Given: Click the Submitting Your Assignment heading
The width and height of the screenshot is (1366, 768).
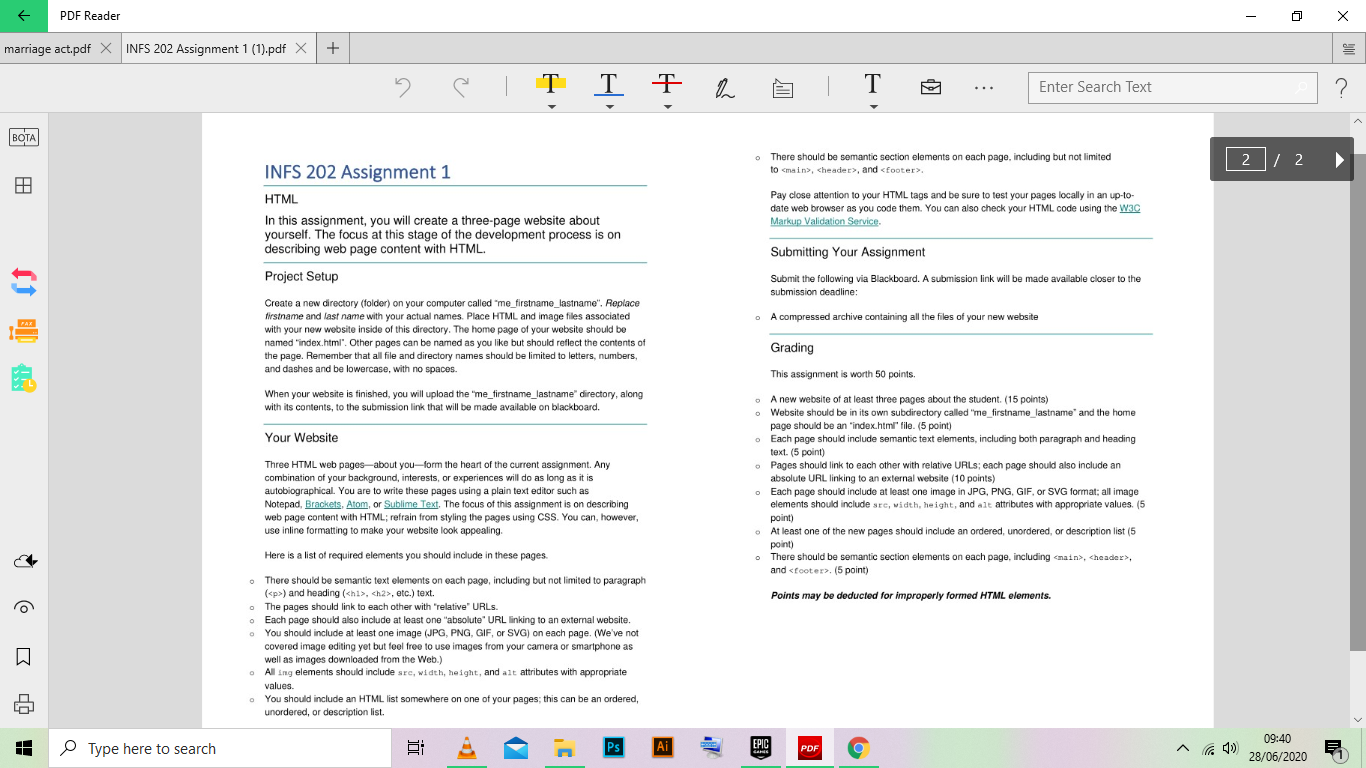Looking at the screenshot, I should coord(847,252).
